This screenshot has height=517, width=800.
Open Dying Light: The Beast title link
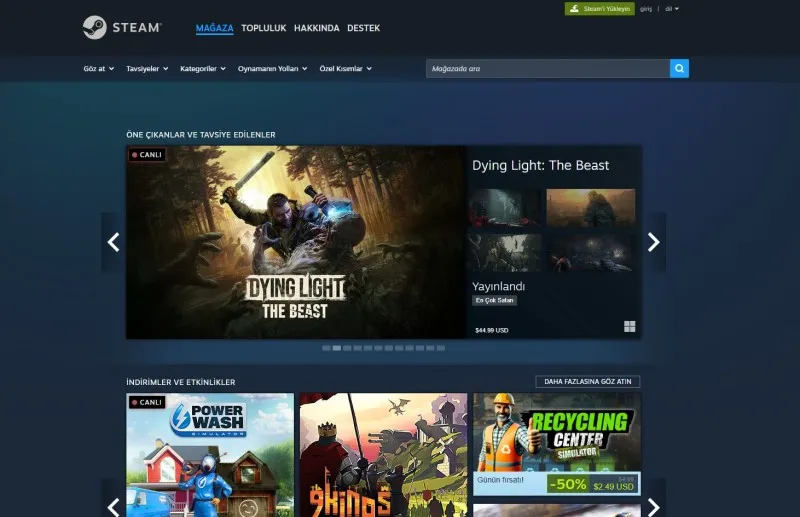(x=540, y=165)
